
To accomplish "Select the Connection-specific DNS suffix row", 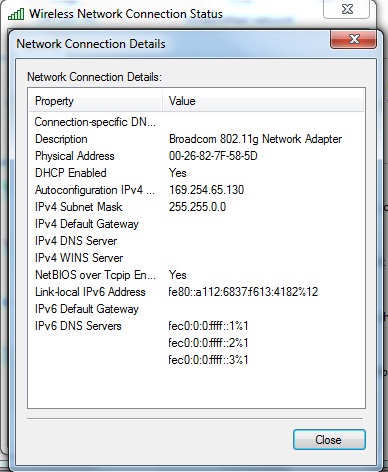I will (197, 122).
